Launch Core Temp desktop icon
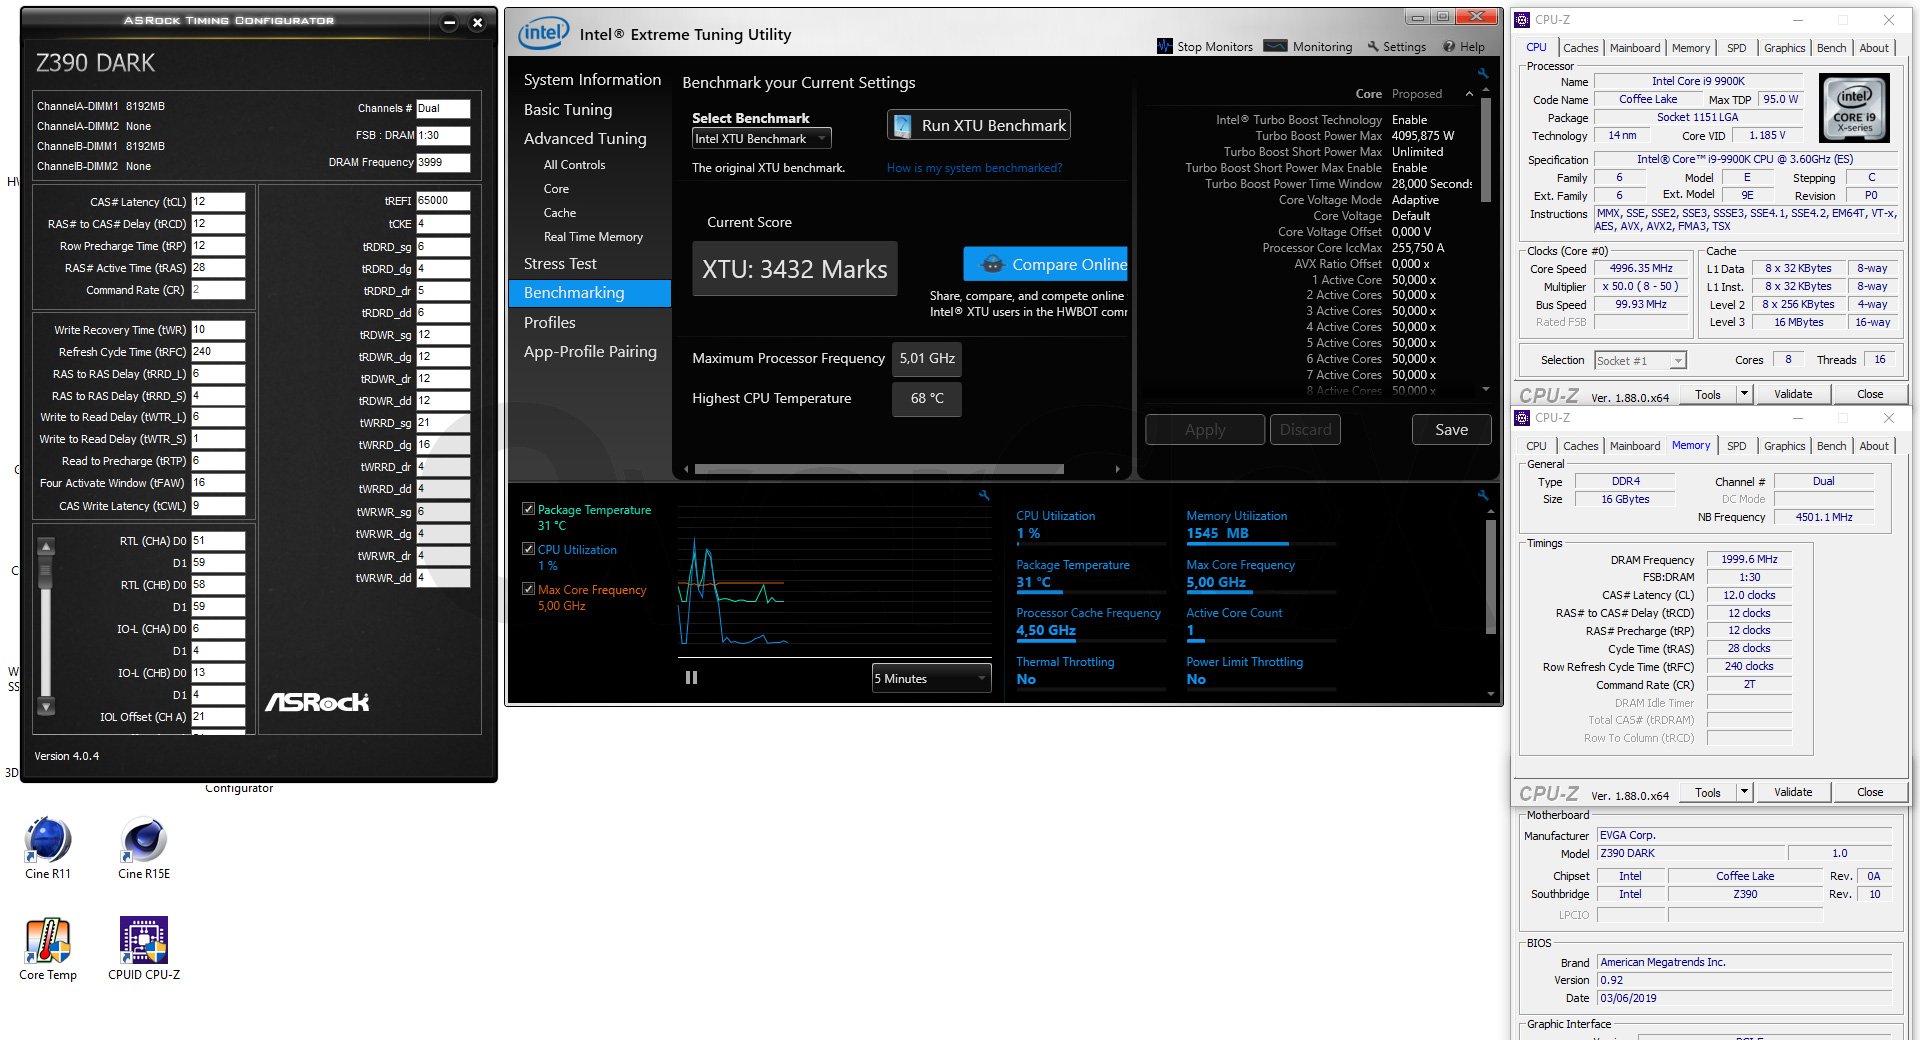 (48, 949)
